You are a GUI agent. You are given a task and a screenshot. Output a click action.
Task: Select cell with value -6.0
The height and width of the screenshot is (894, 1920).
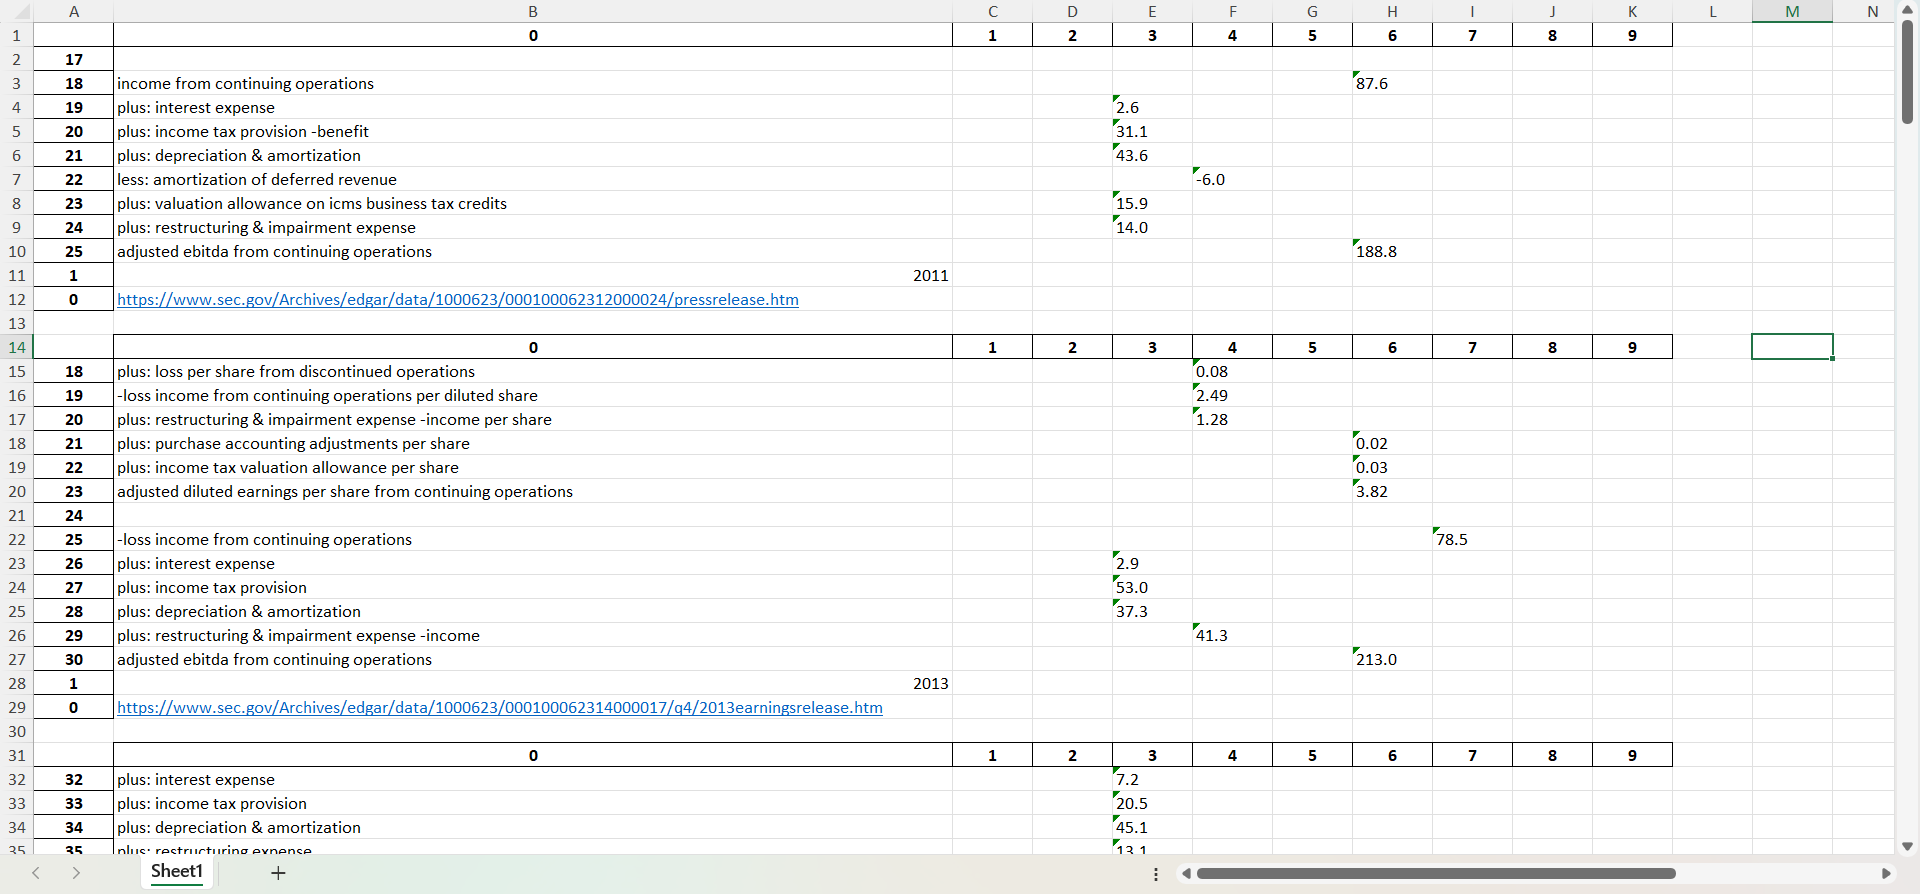point(1232,179)
